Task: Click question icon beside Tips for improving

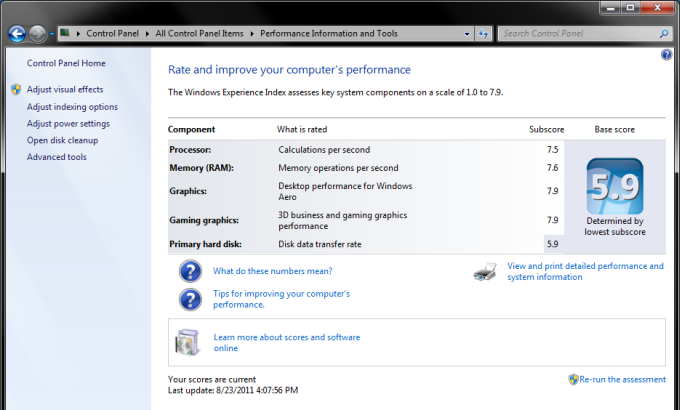Action: tap(190, 299)
